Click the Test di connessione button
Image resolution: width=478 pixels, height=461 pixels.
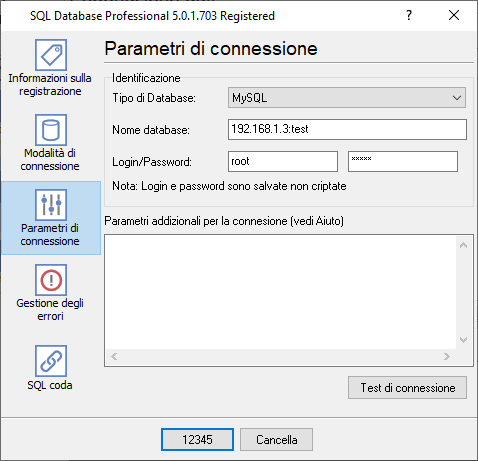(x=407, y=388)
